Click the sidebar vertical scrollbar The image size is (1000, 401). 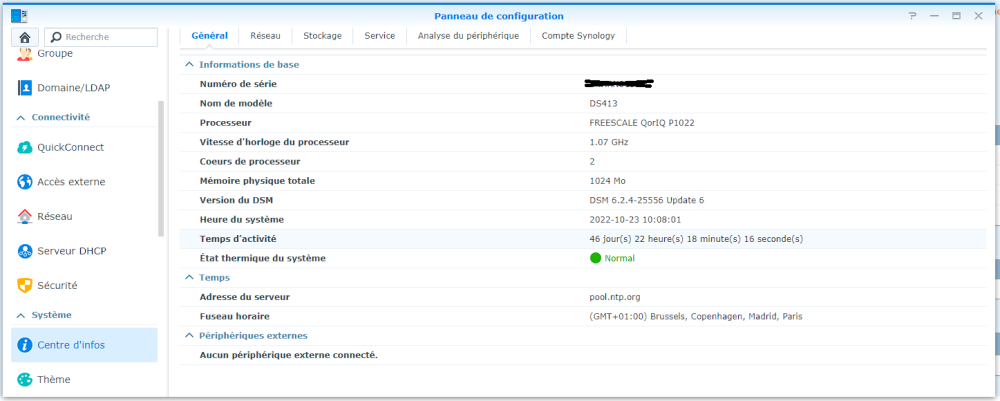click(x=161, y=169)
